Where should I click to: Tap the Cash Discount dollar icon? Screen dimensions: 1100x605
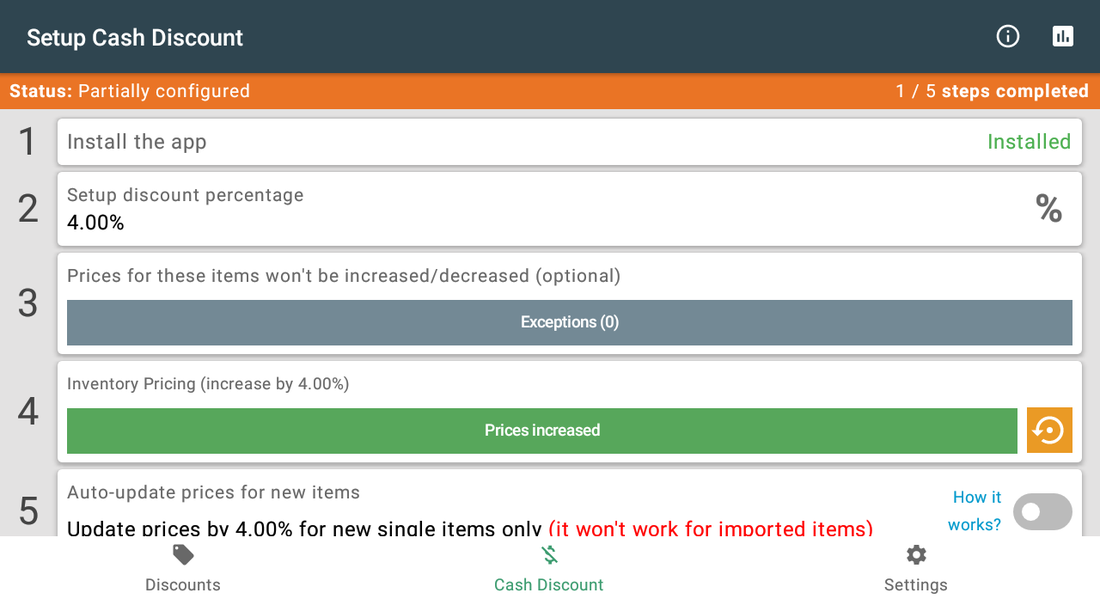tap(549, 555)
